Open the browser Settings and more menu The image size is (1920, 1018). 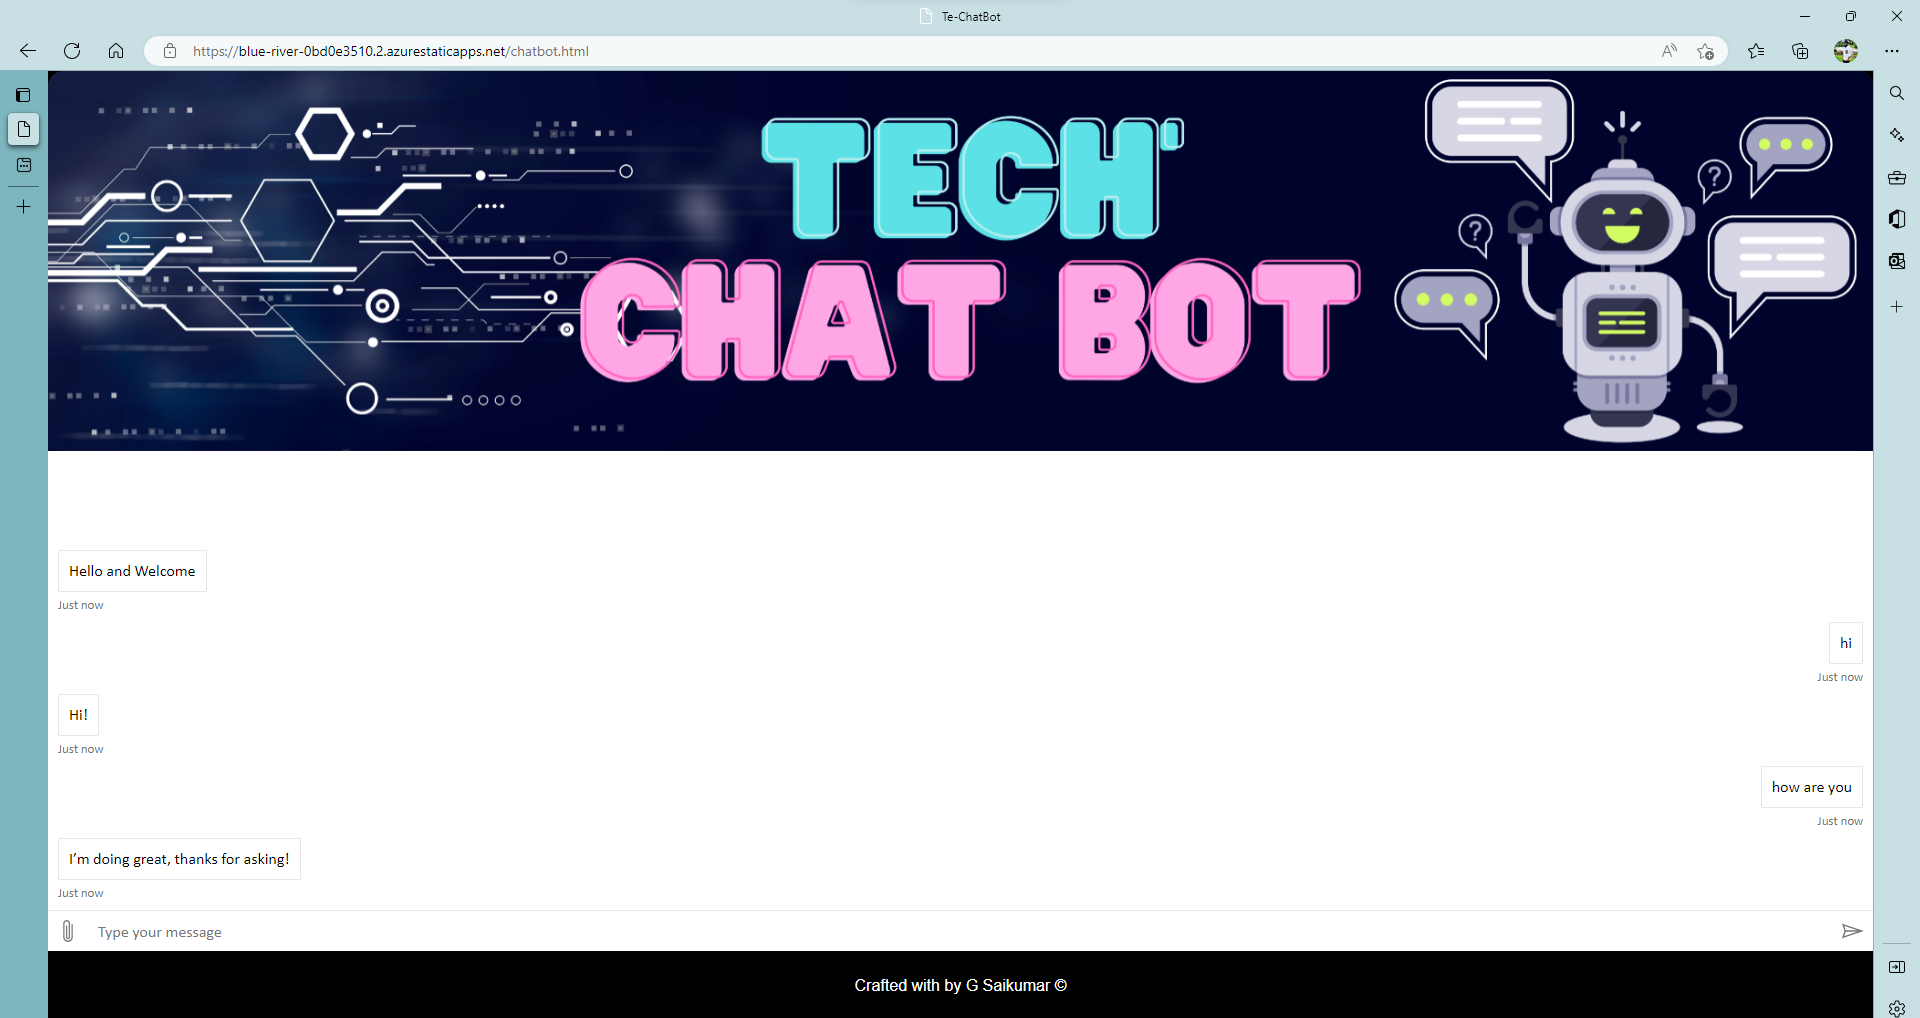coord(1892,51)
